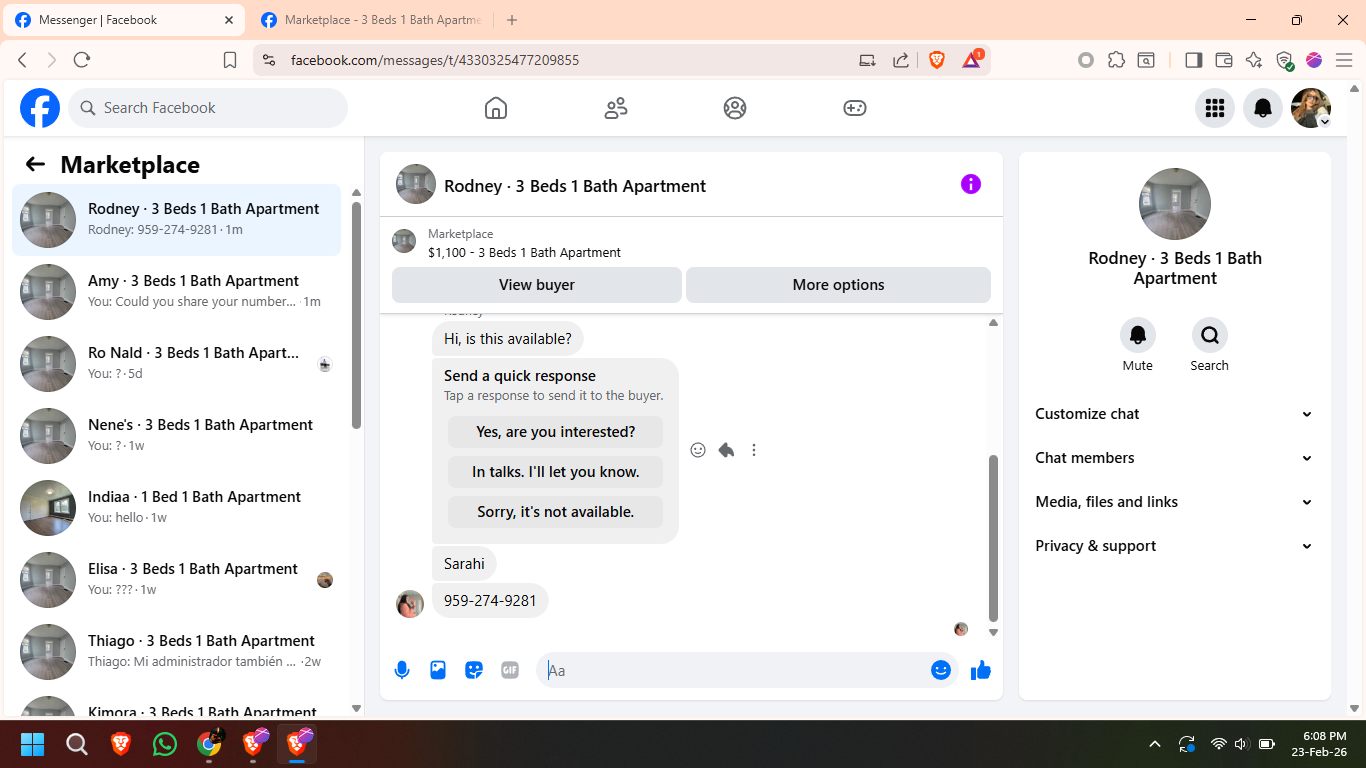Viewport: 1366px width, 768px height.
Task: Select the Messenger | Facebook browser tab
Action: point(125,20)
